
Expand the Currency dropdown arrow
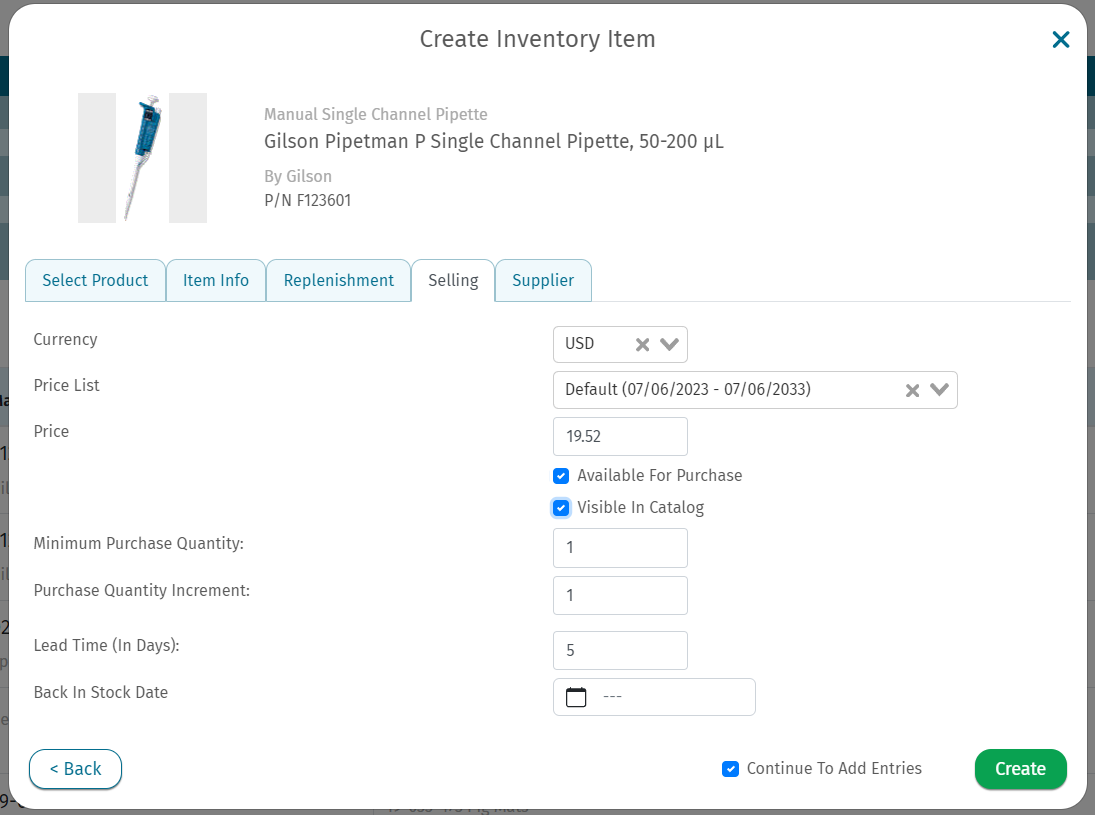click(669, 344)
